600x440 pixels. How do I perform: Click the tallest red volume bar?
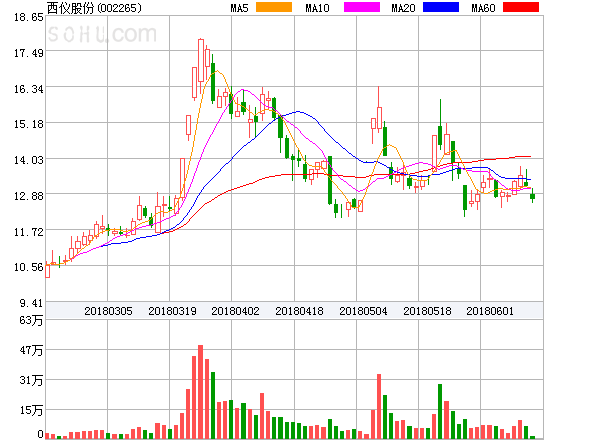pyautogui.click(x=201, y=392)
